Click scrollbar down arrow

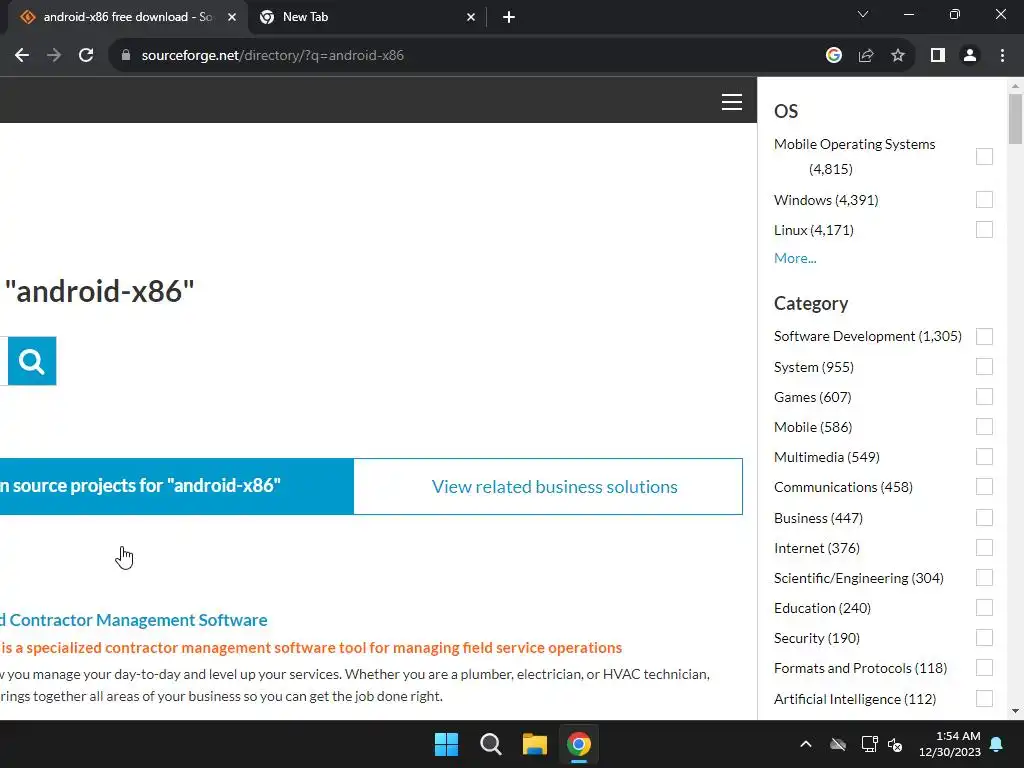pyautogui.click(x=1015, y=711)
